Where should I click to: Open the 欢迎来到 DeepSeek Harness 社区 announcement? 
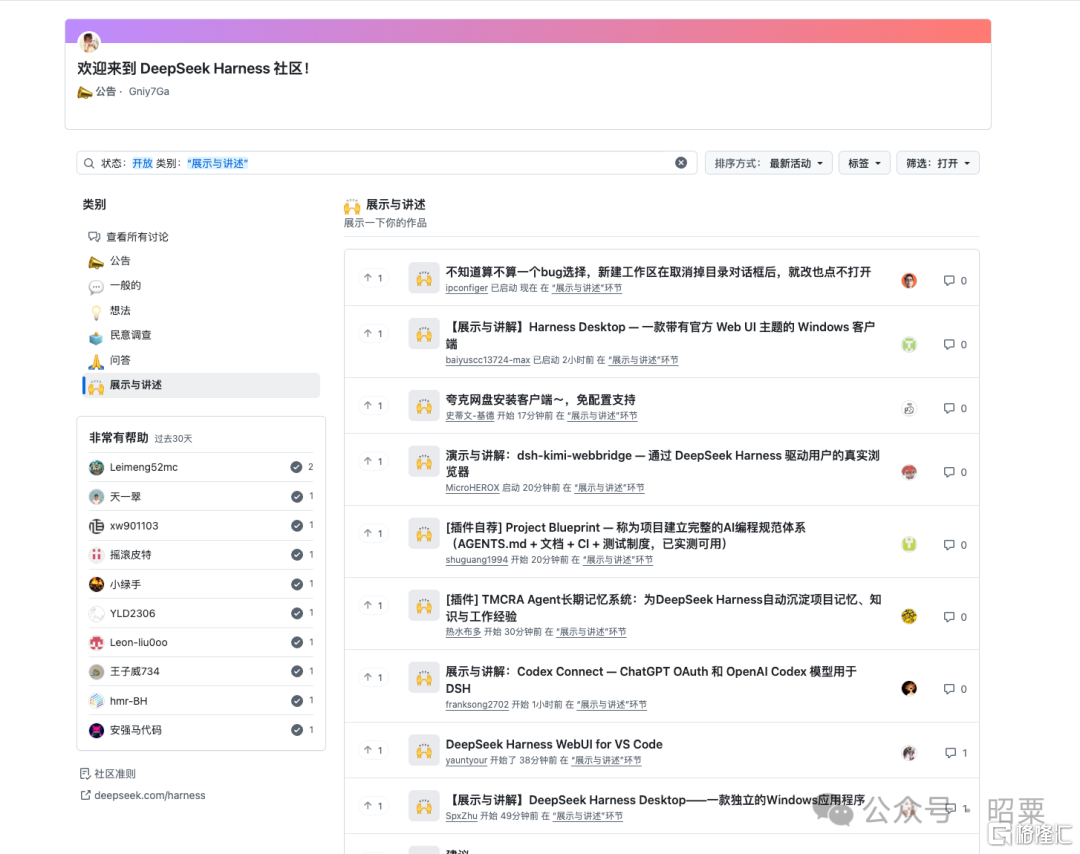click(x=194, y=68)
